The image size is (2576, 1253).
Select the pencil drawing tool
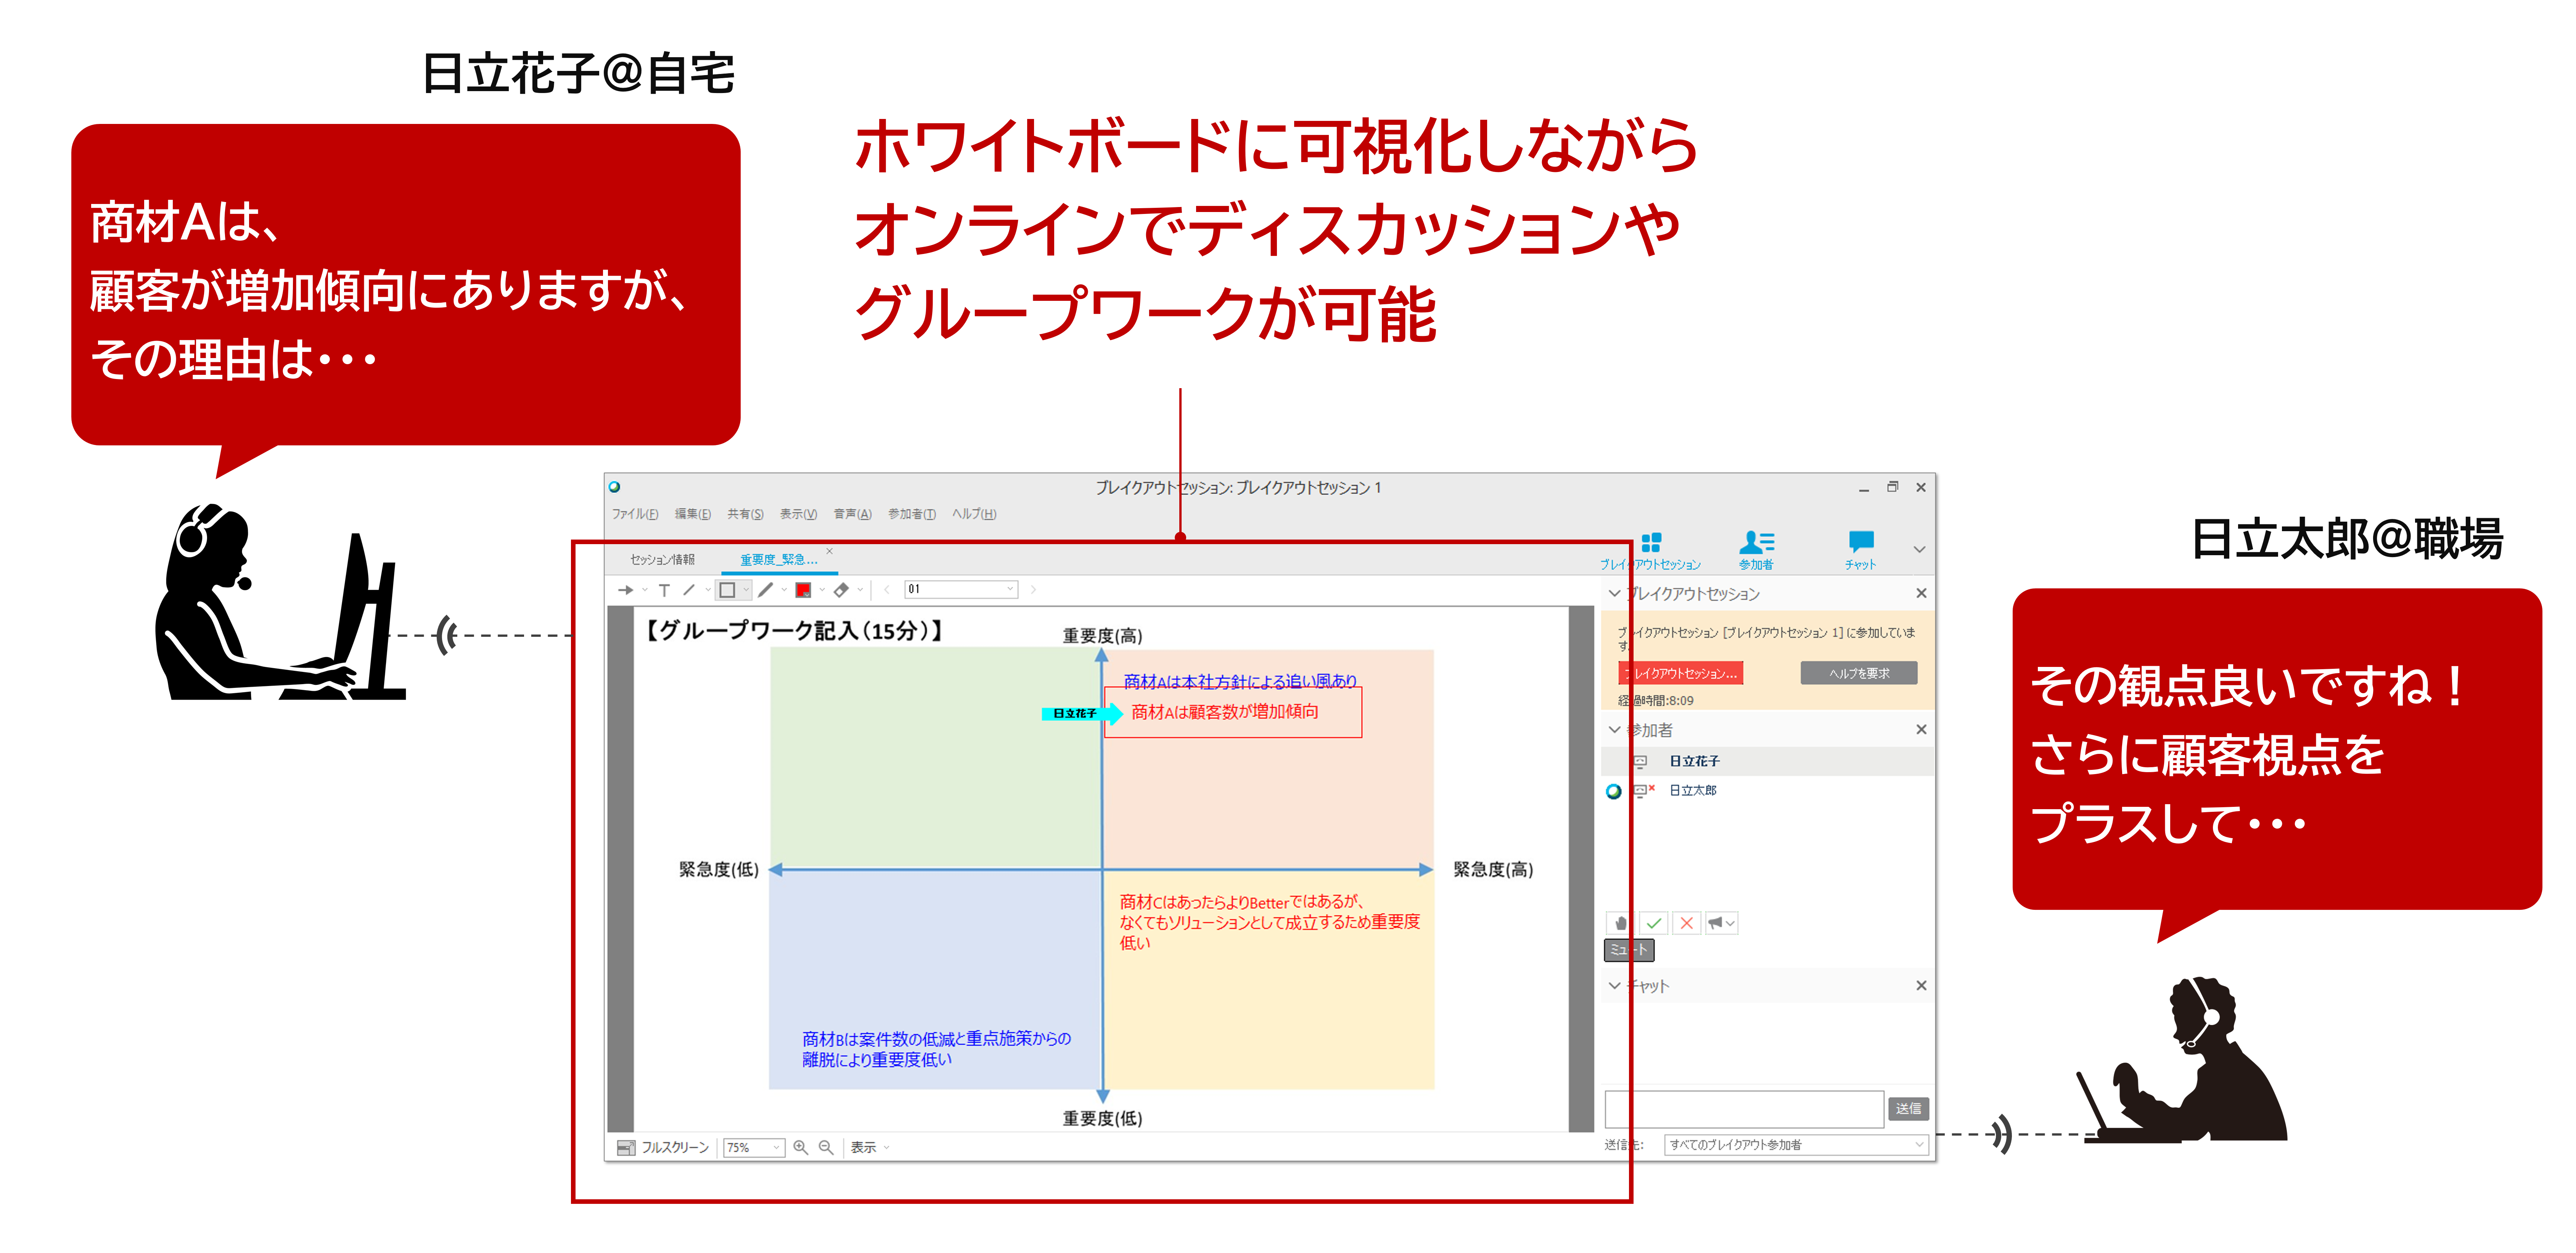click(x=766, y=590)
